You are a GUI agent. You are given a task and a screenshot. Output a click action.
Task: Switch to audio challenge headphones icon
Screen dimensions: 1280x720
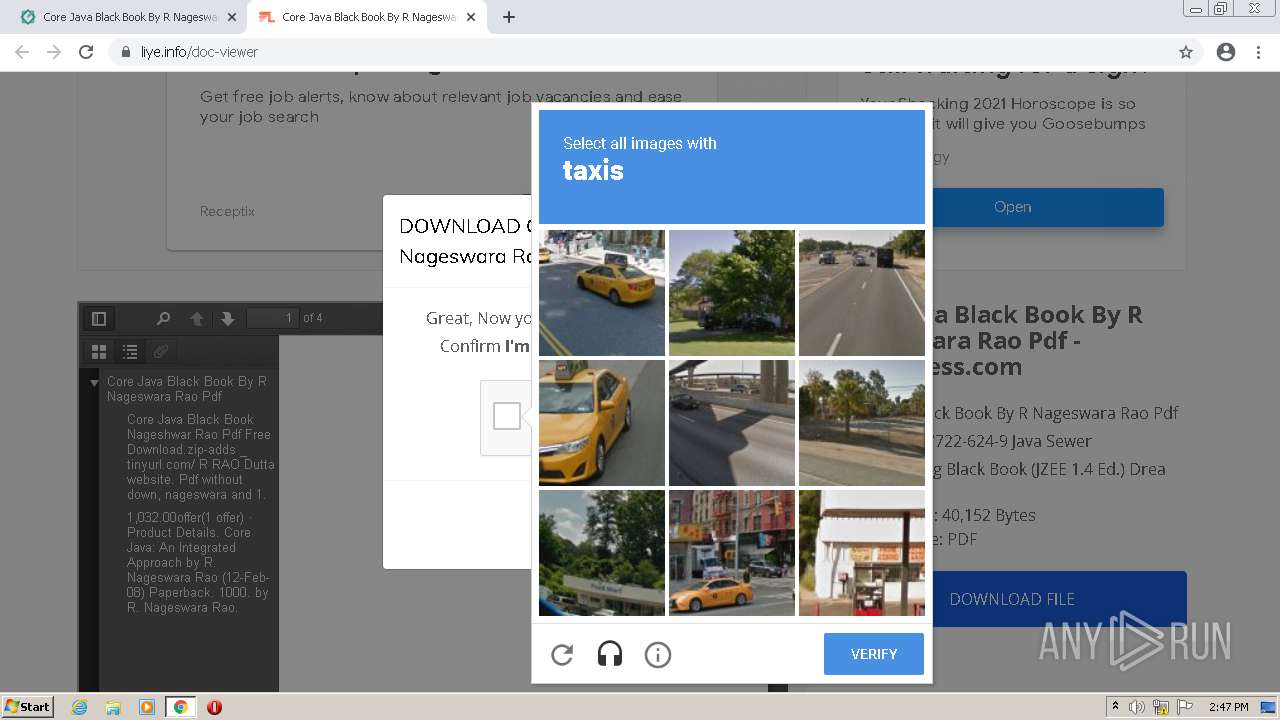[x=610, y=654]
